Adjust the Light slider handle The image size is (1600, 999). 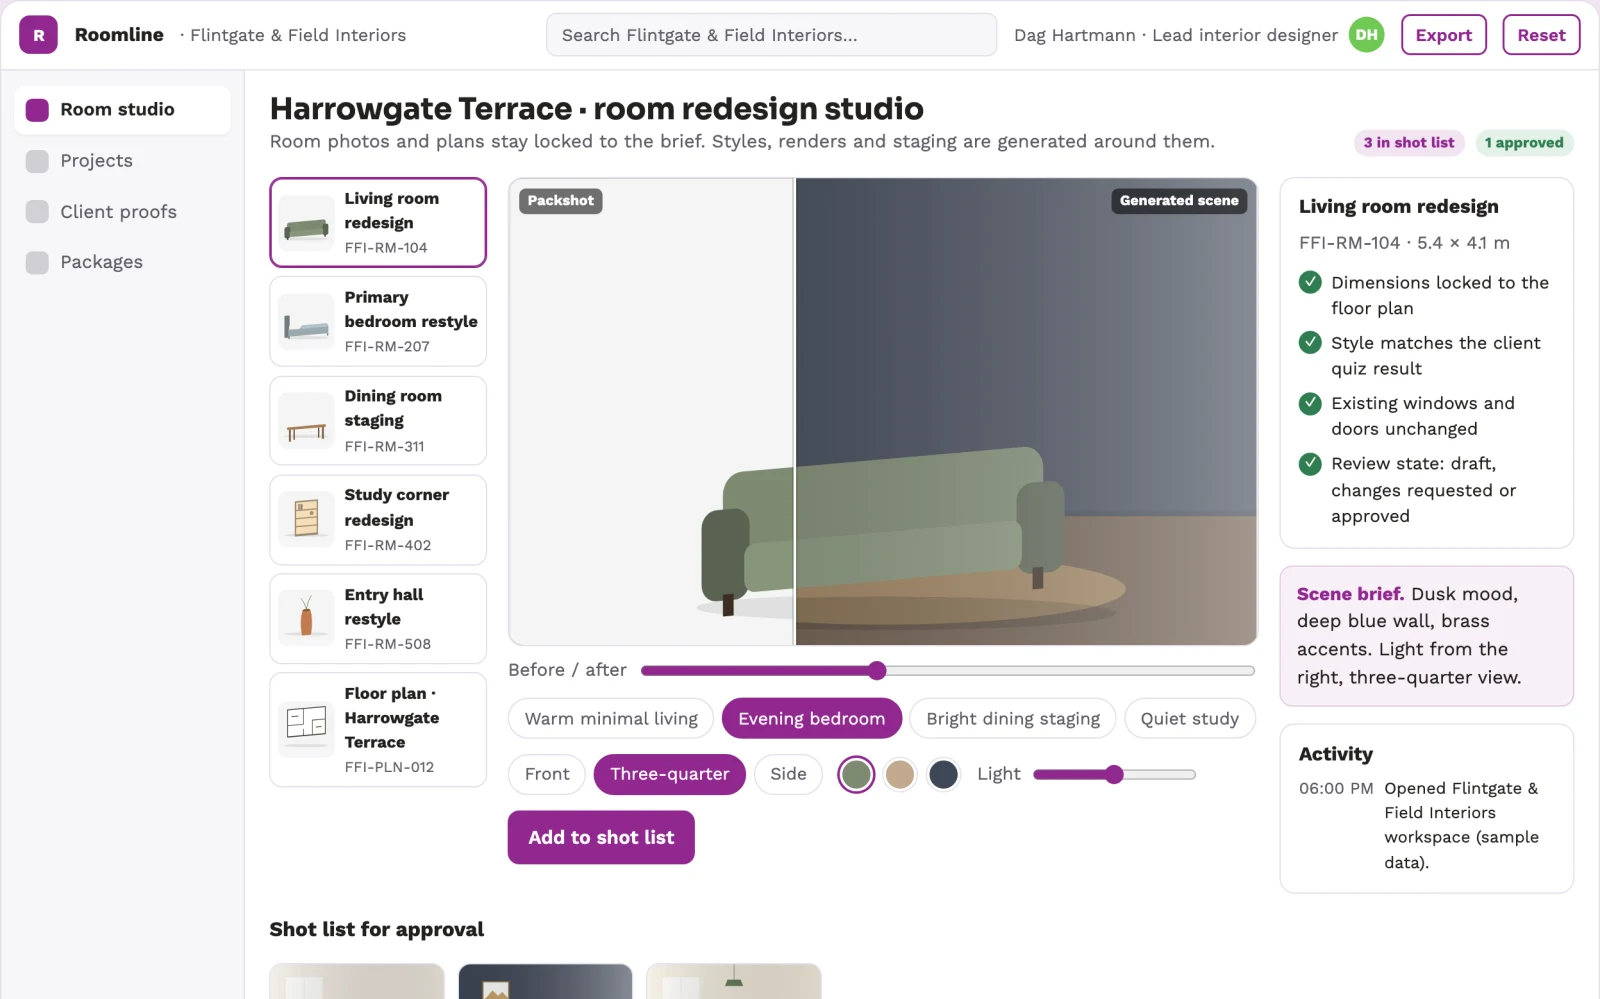tap(1114, 774)
